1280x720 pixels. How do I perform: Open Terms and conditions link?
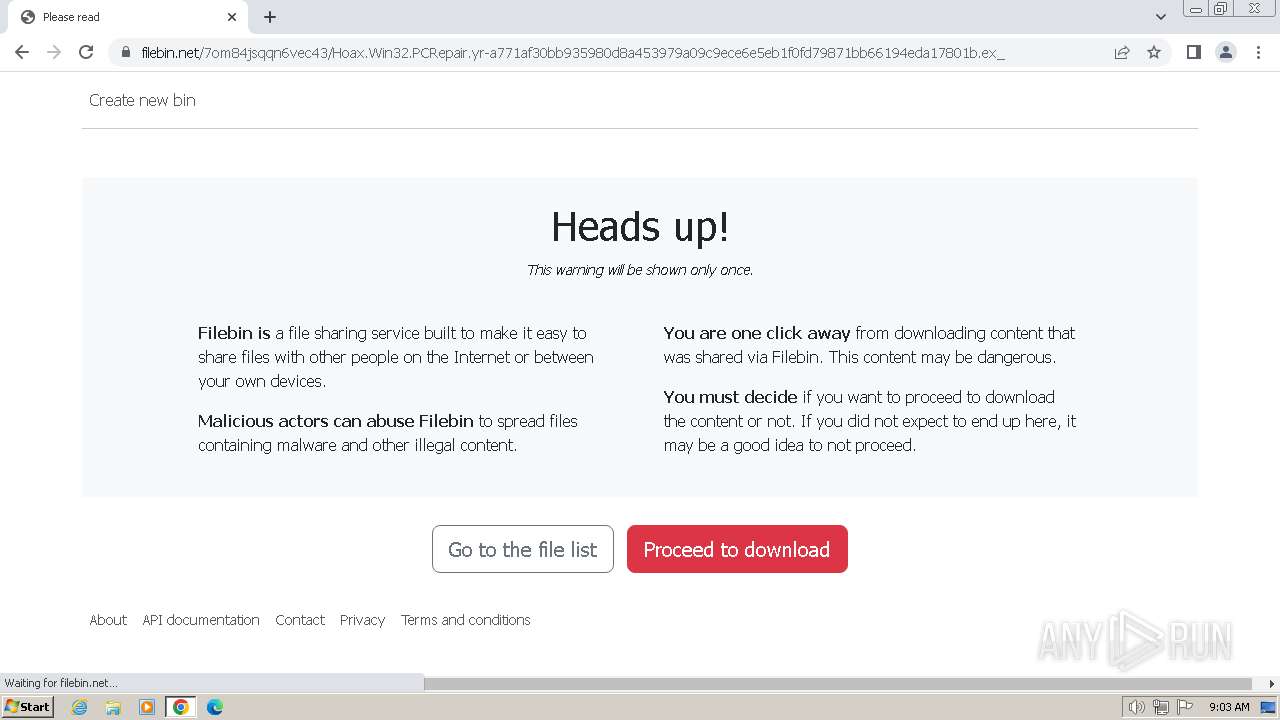[466, 620]
